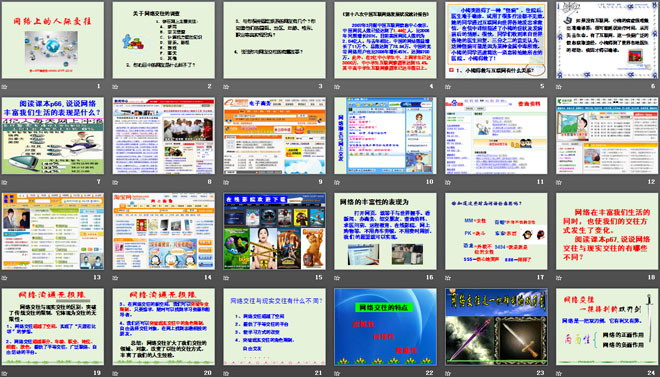
Task: Click slide number label "4"
Action: point(431,86)
